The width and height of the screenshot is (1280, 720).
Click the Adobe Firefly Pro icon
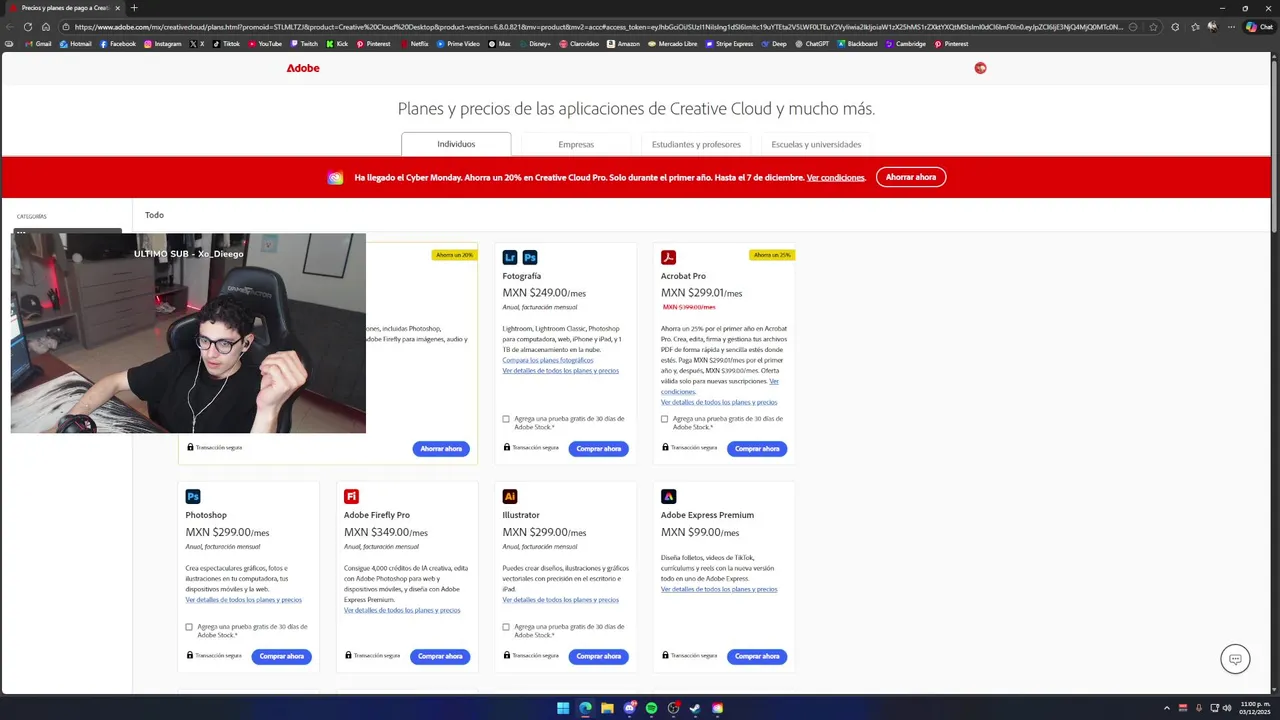pyautogui.click(x=351, y=496)
